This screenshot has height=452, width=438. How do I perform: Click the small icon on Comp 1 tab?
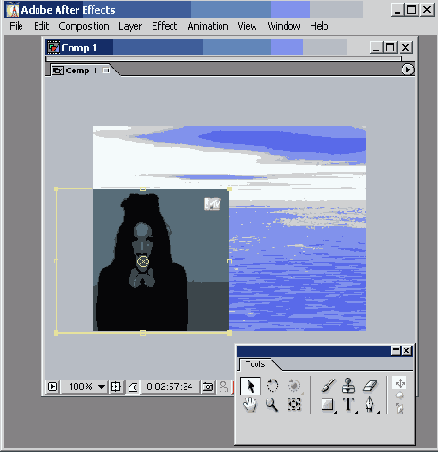point(106,70)
